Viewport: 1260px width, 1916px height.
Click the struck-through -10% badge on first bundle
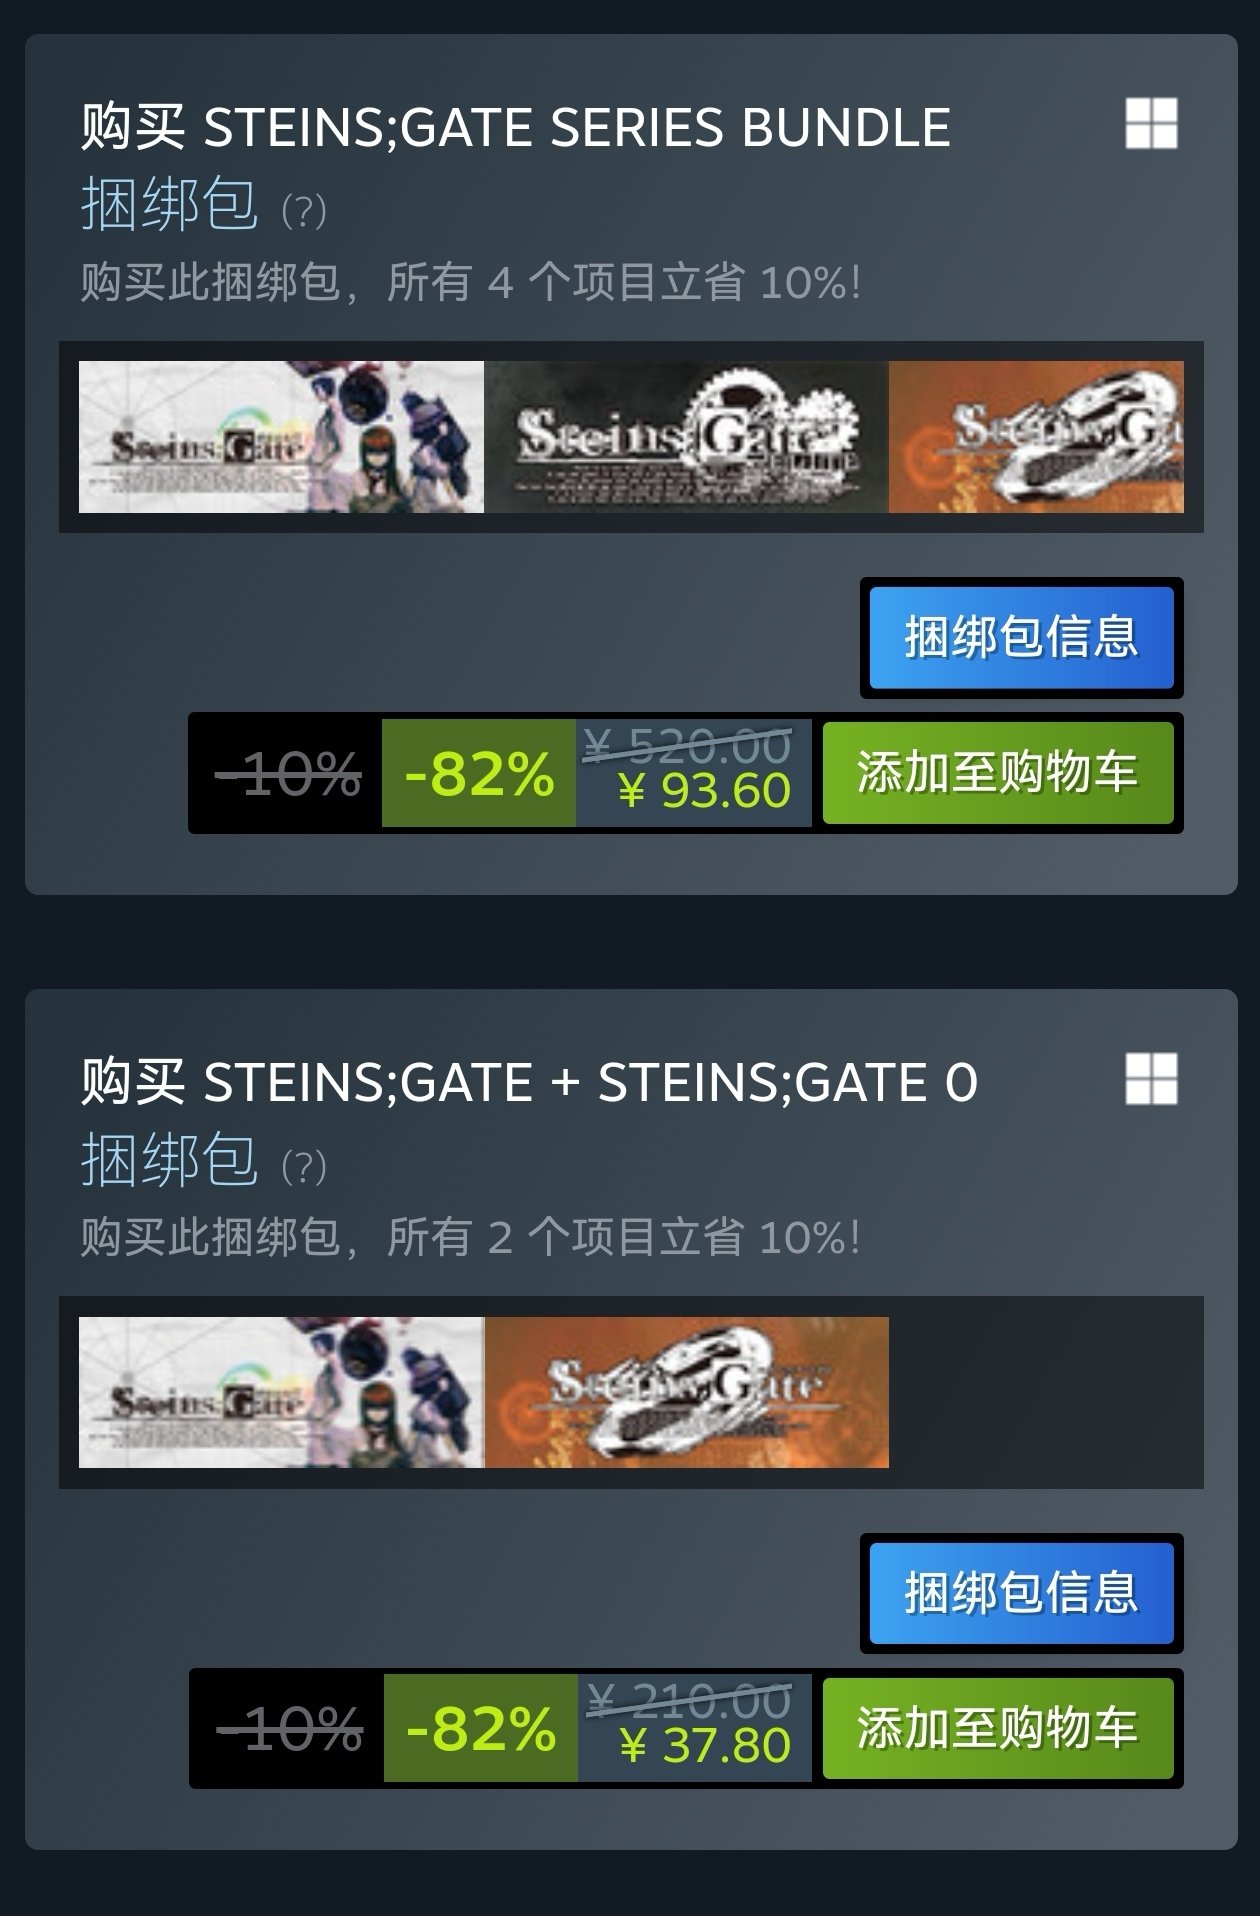coord(287,773)
